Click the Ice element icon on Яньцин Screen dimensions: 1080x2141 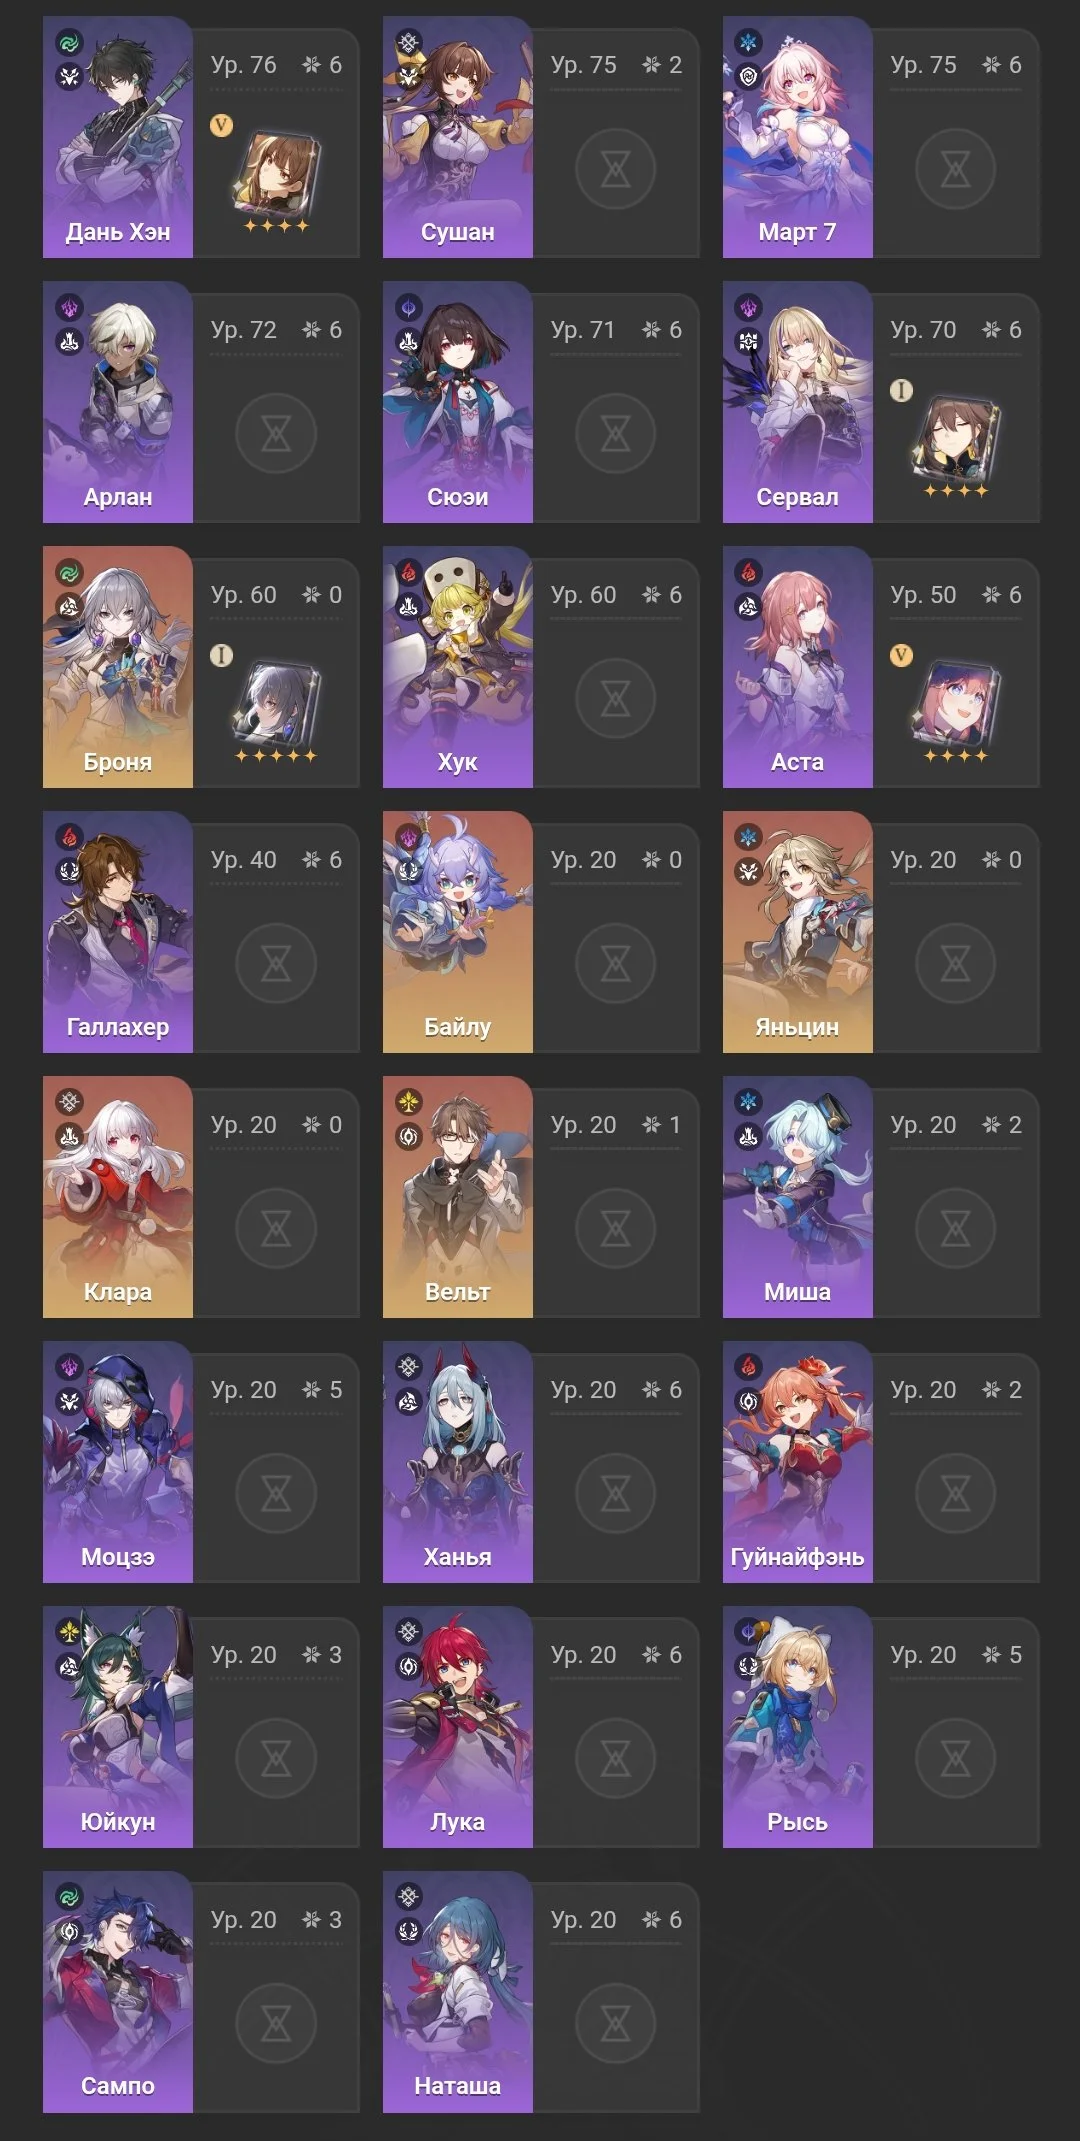(x=749, y=839)
